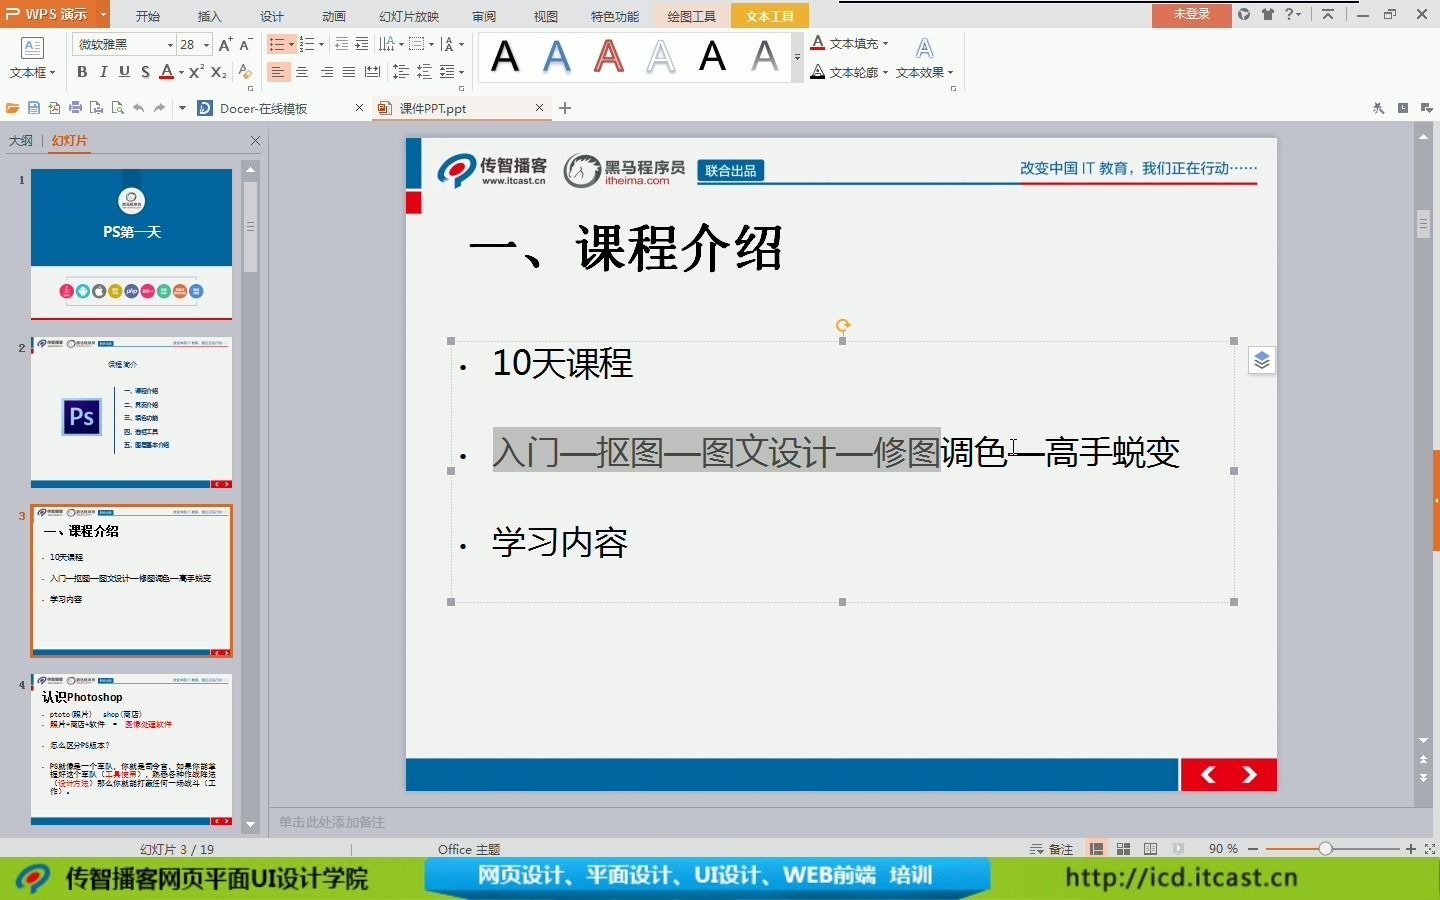Expand the font size 28 dropdown

point(207,45)
